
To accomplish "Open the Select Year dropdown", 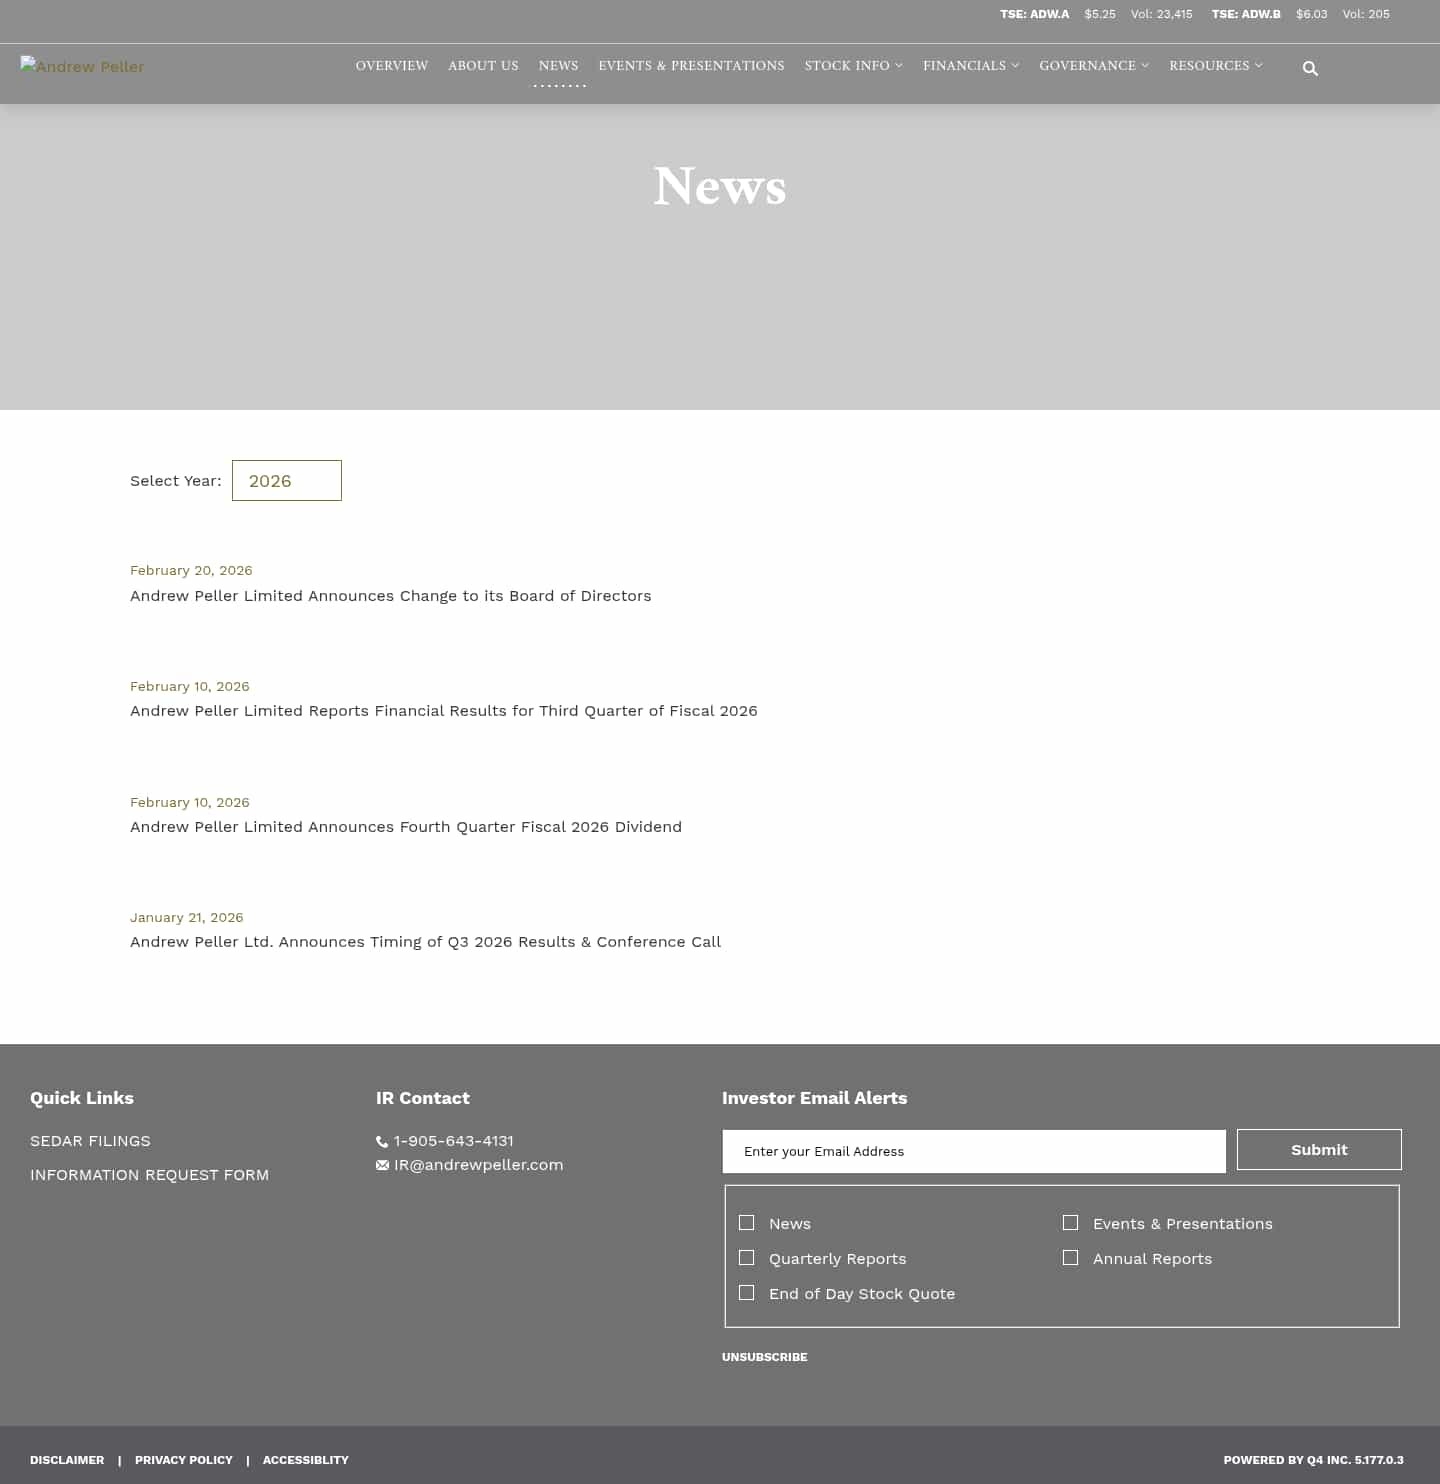I will 287,480.
